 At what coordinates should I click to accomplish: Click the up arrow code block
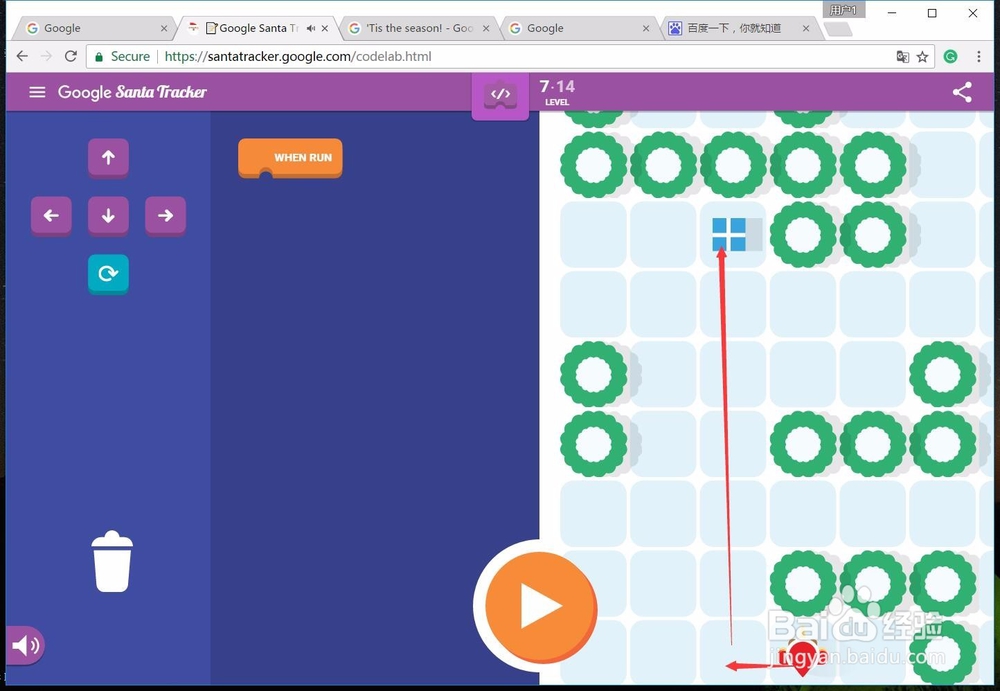tap(108, 158)
